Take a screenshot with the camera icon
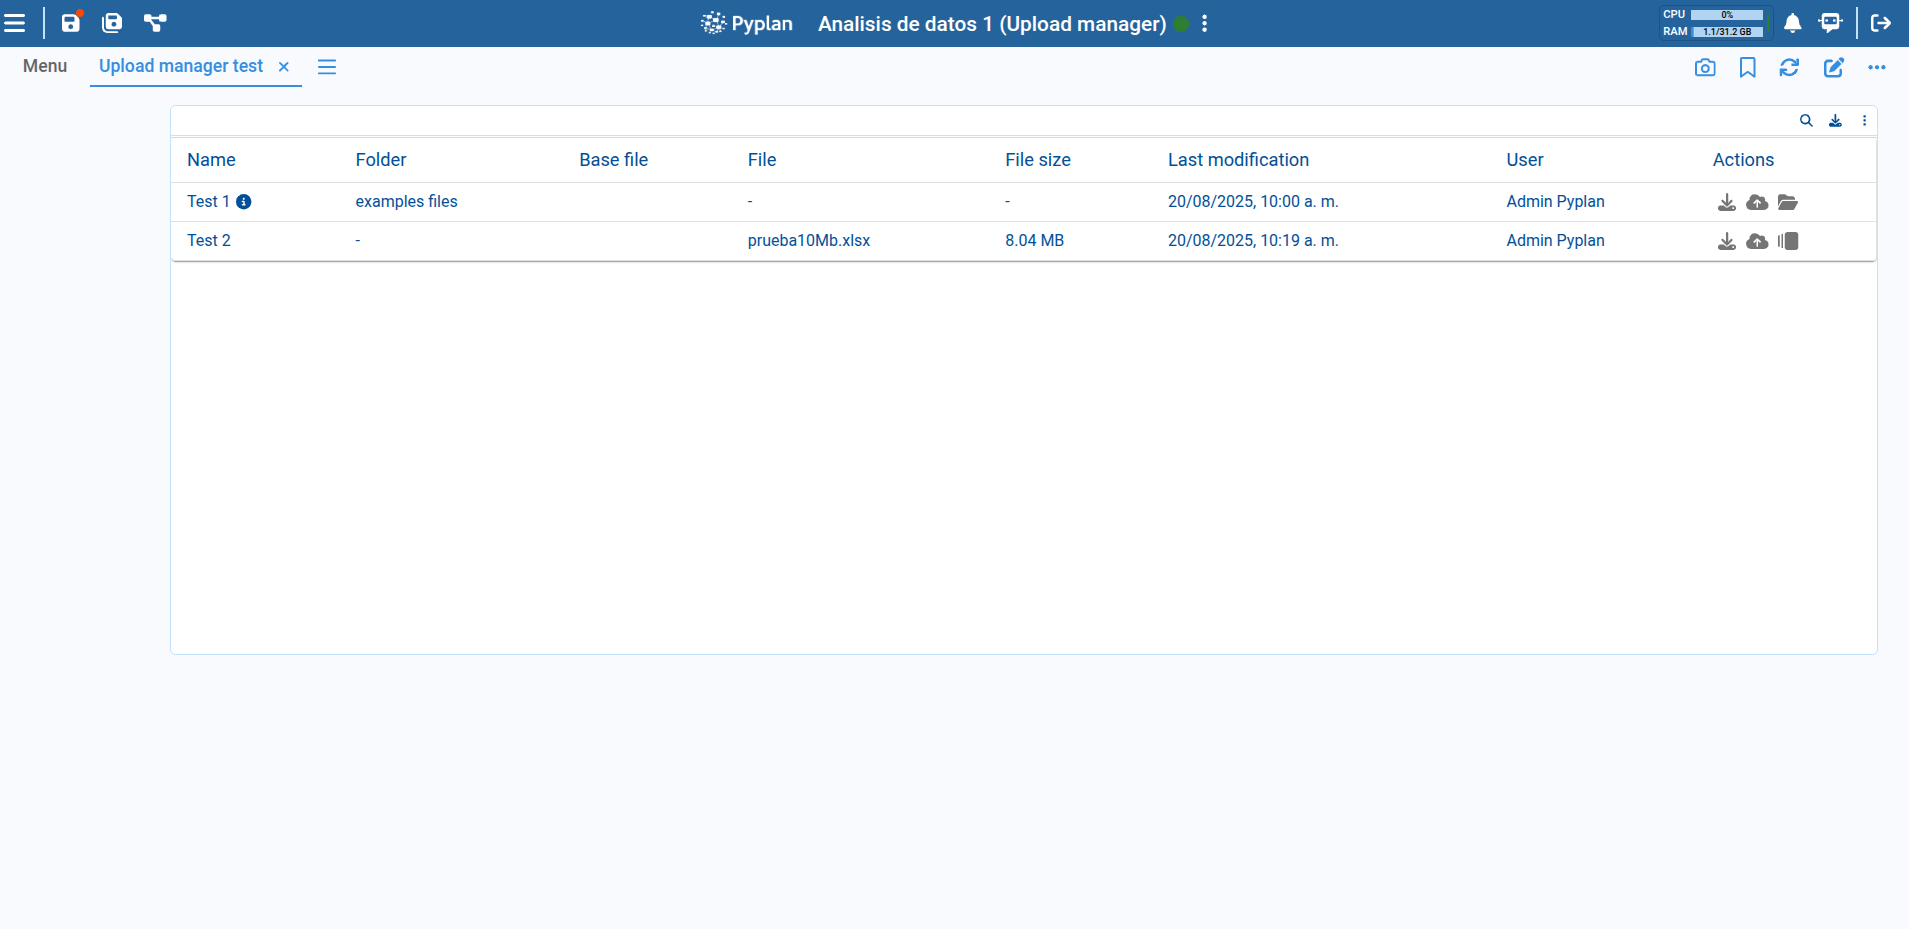 pos(1706,67)
